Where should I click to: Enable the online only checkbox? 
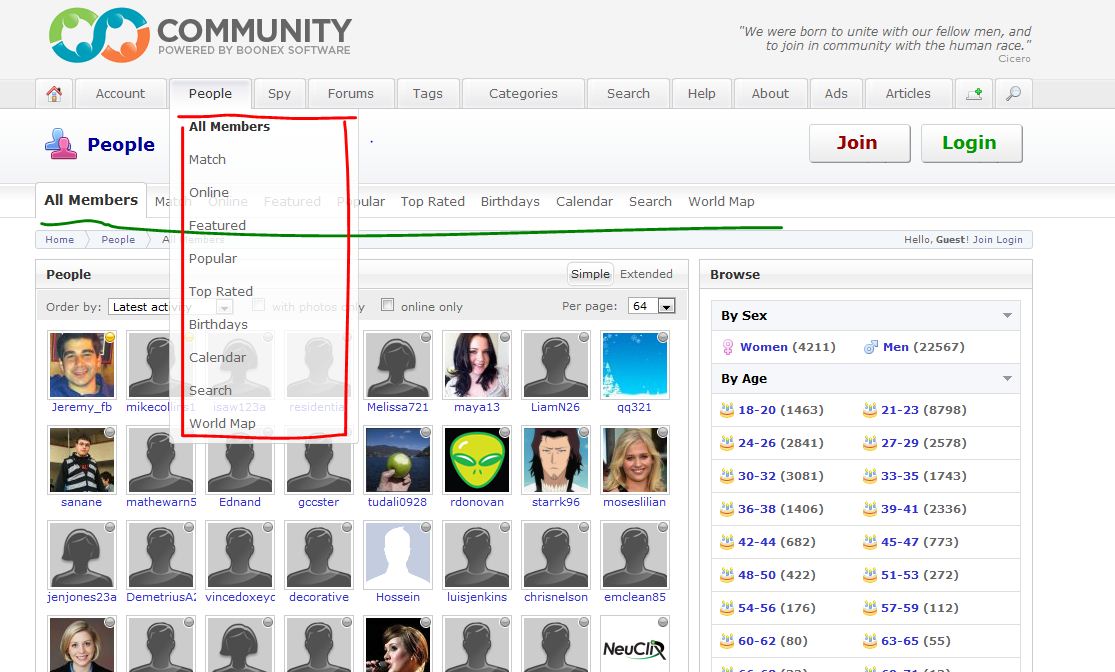(x=388, y=306)
